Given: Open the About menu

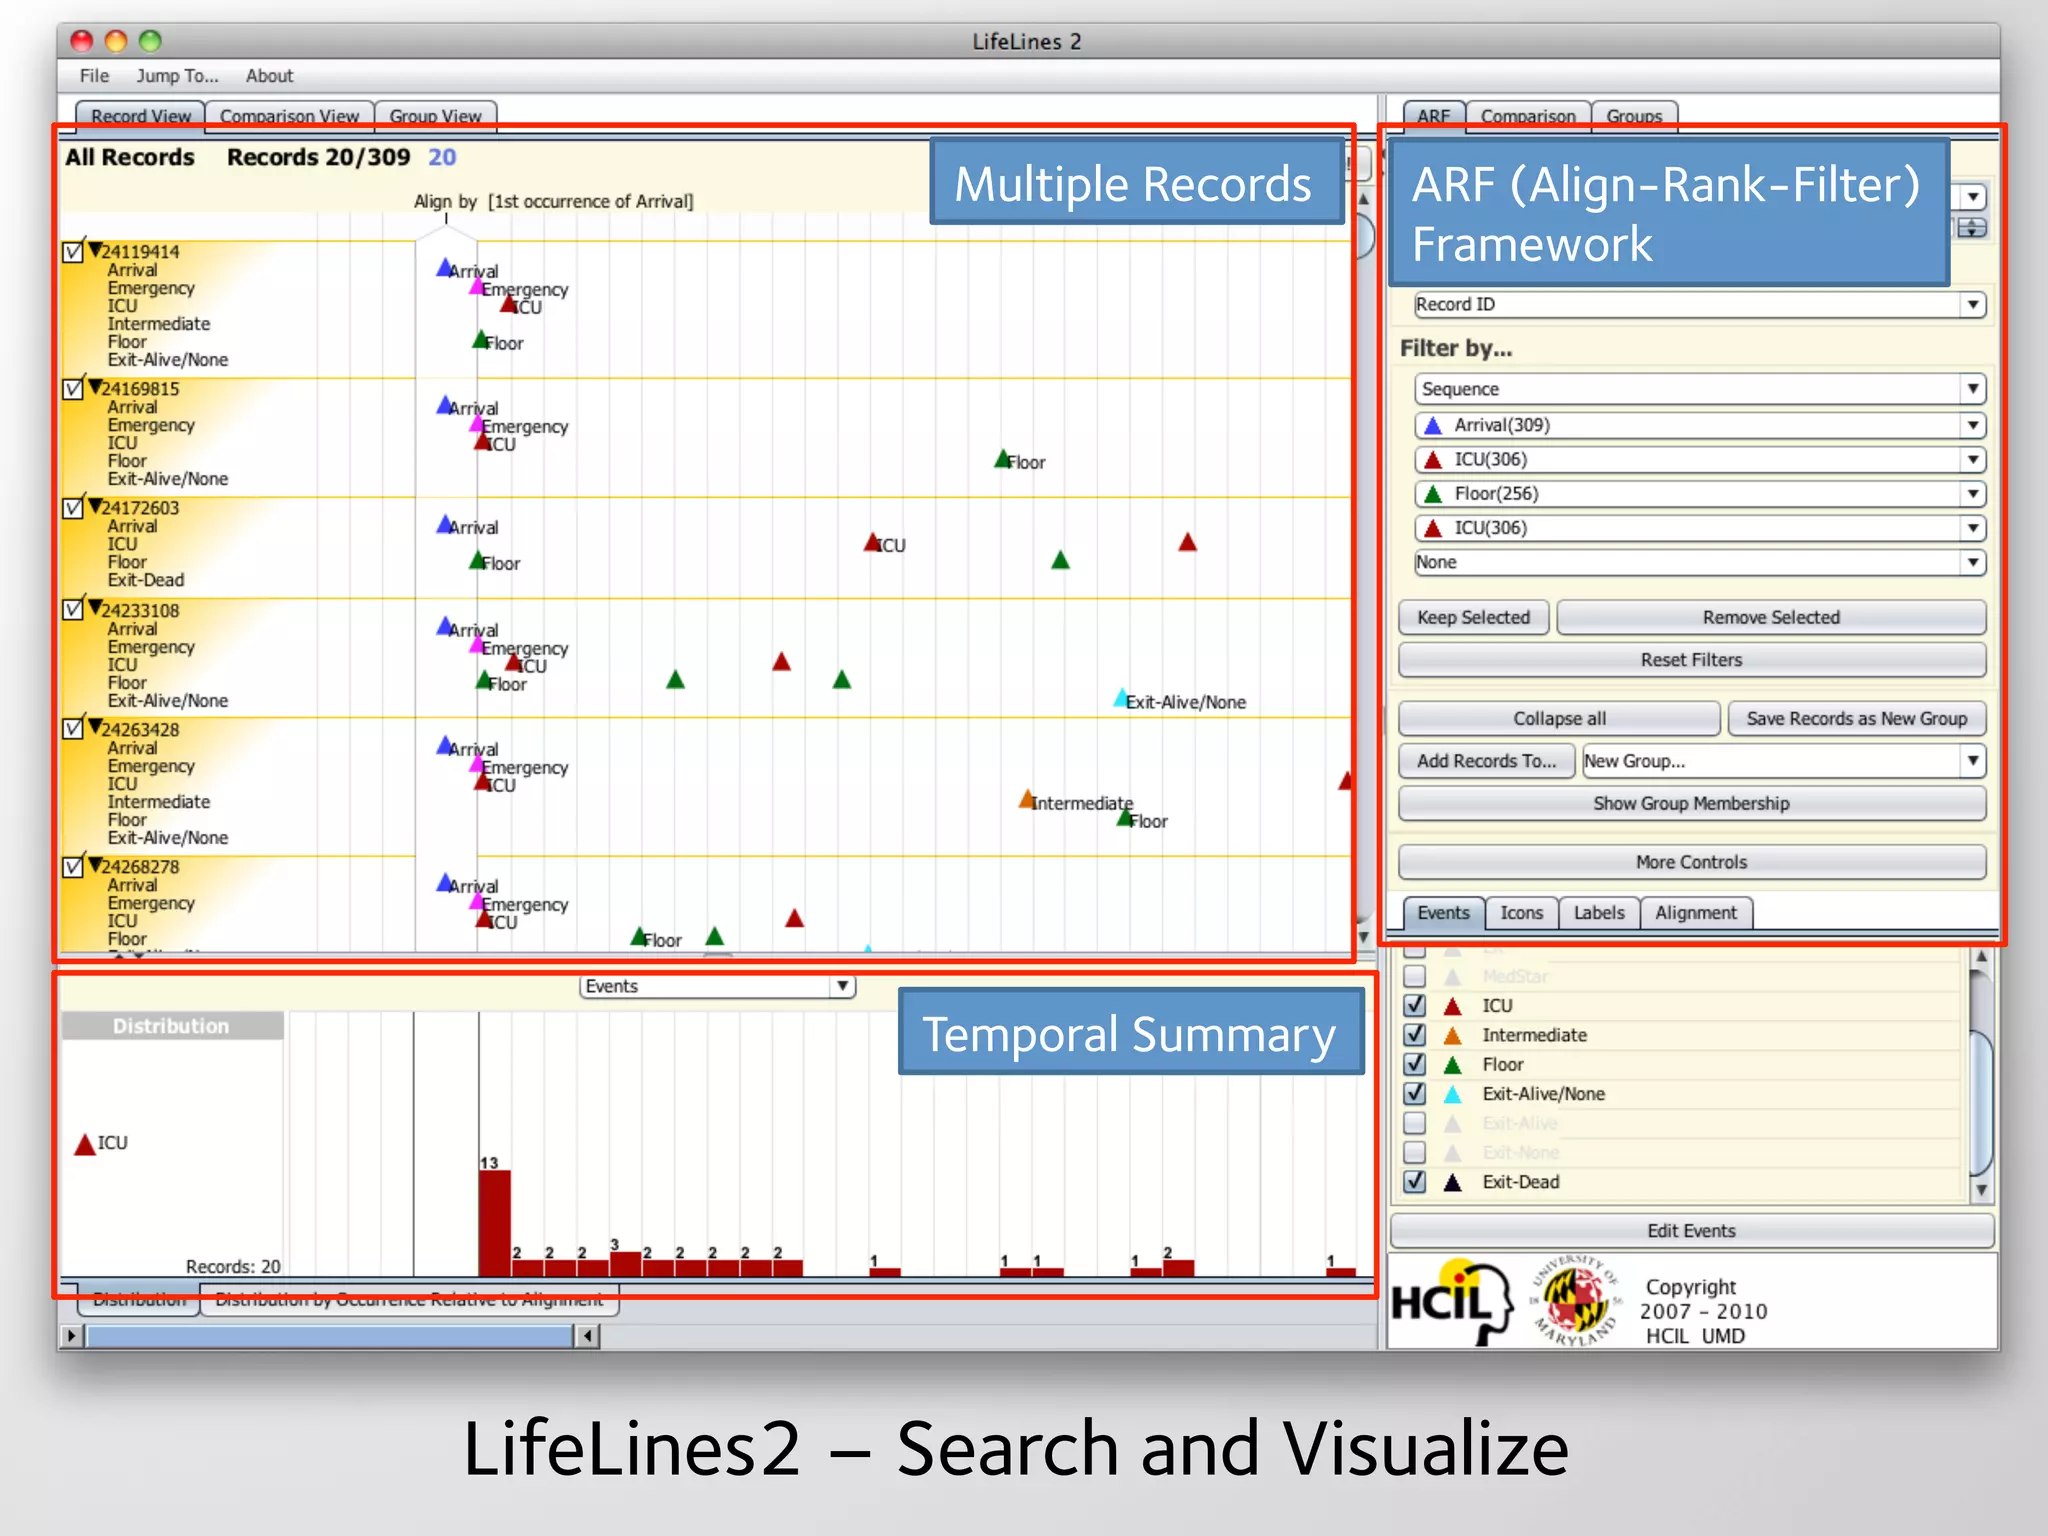Looking at the screenshot, I should point(269,76).
